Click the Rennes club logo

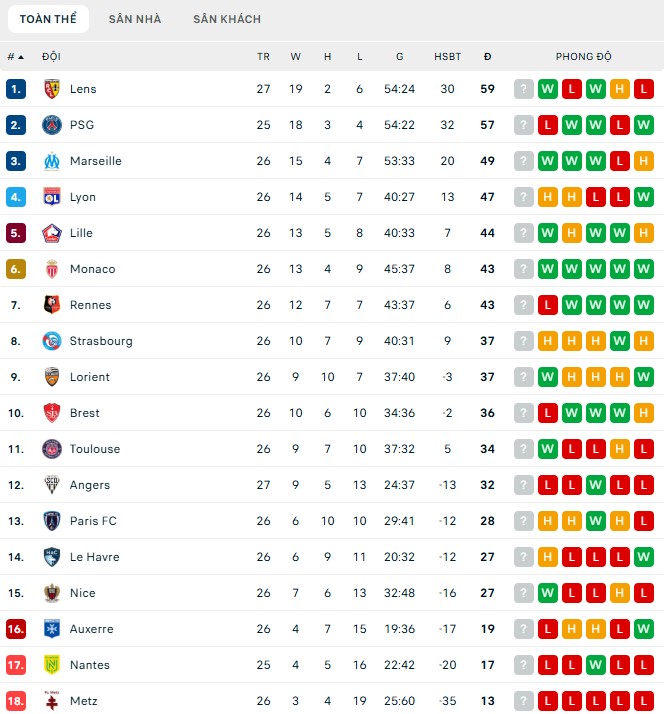52,305
